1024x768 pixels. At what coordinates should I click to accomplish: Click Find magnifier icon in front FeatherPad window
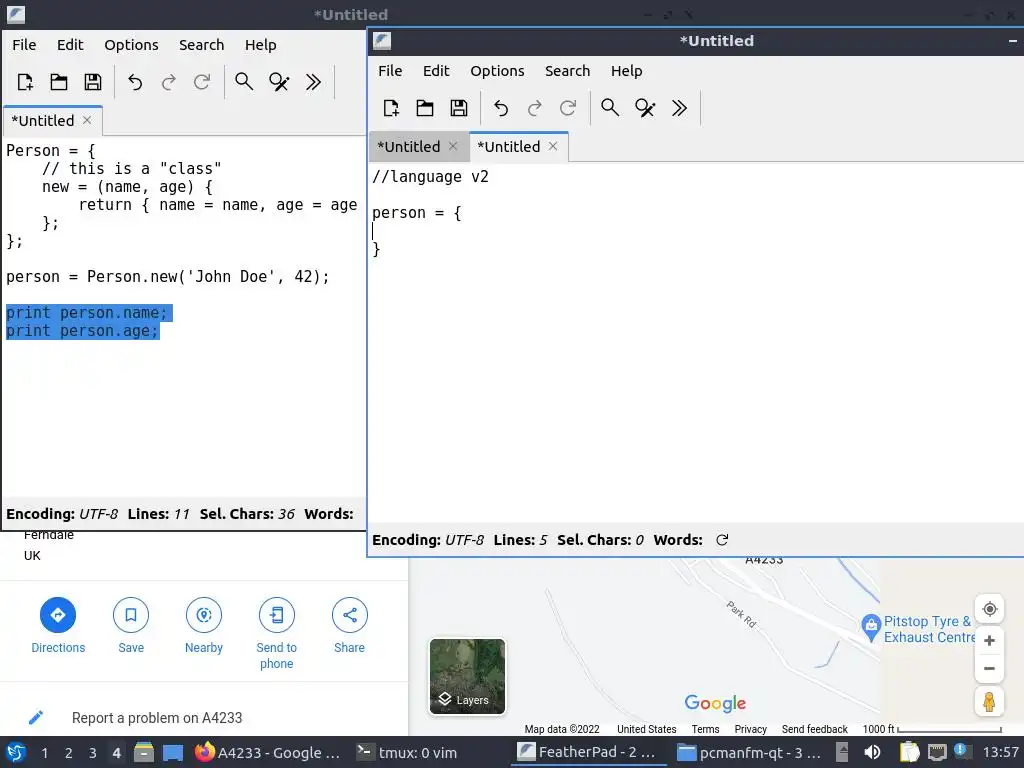610,108
